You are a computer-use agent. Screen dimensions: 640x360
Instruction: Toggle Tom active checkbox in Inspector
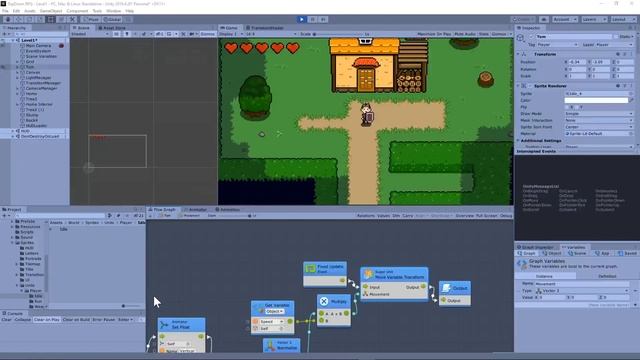(x=531, y=36)
